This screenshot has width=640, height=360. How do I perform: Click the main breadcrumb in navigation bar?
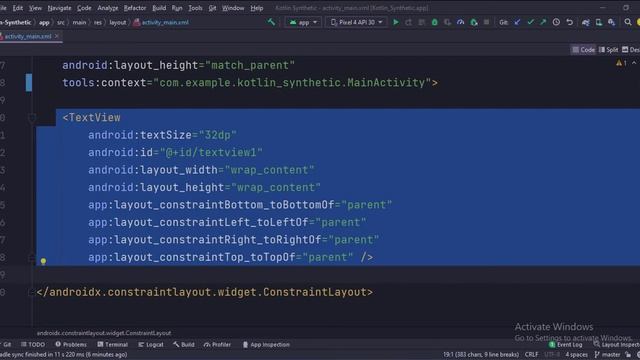tap(79, 22)
